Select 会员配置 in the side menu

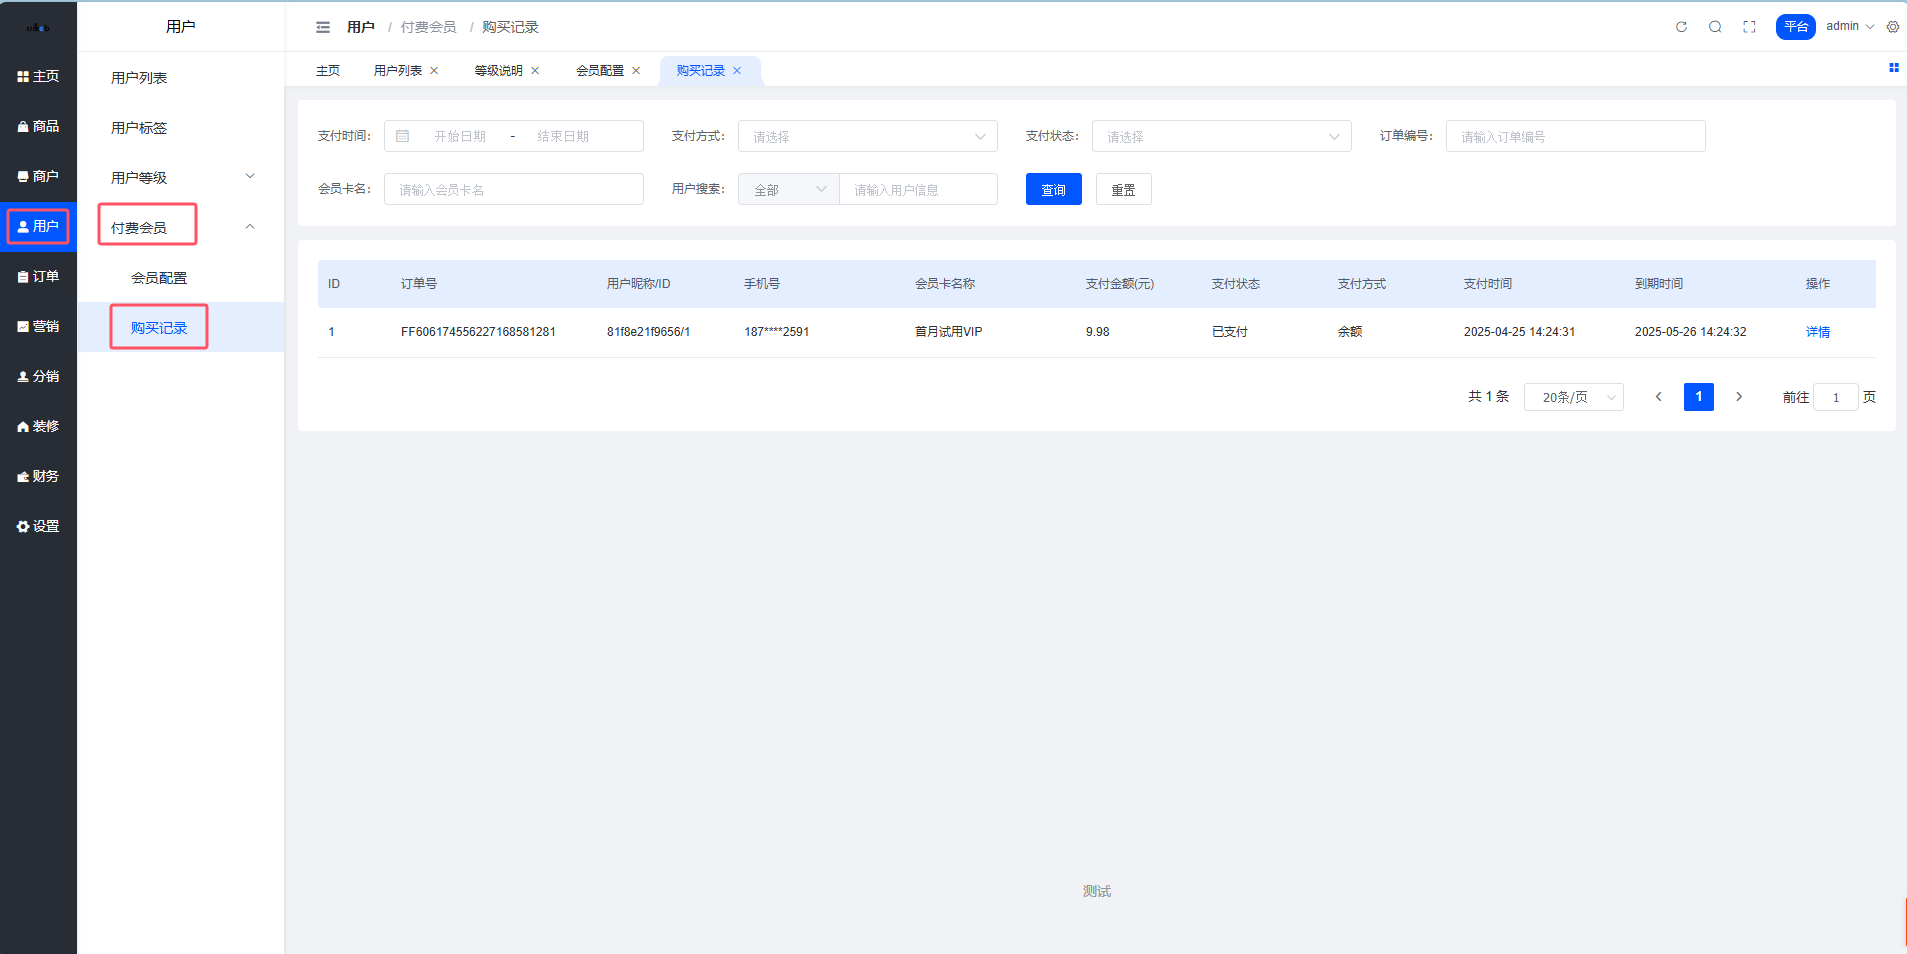point(159,278)
